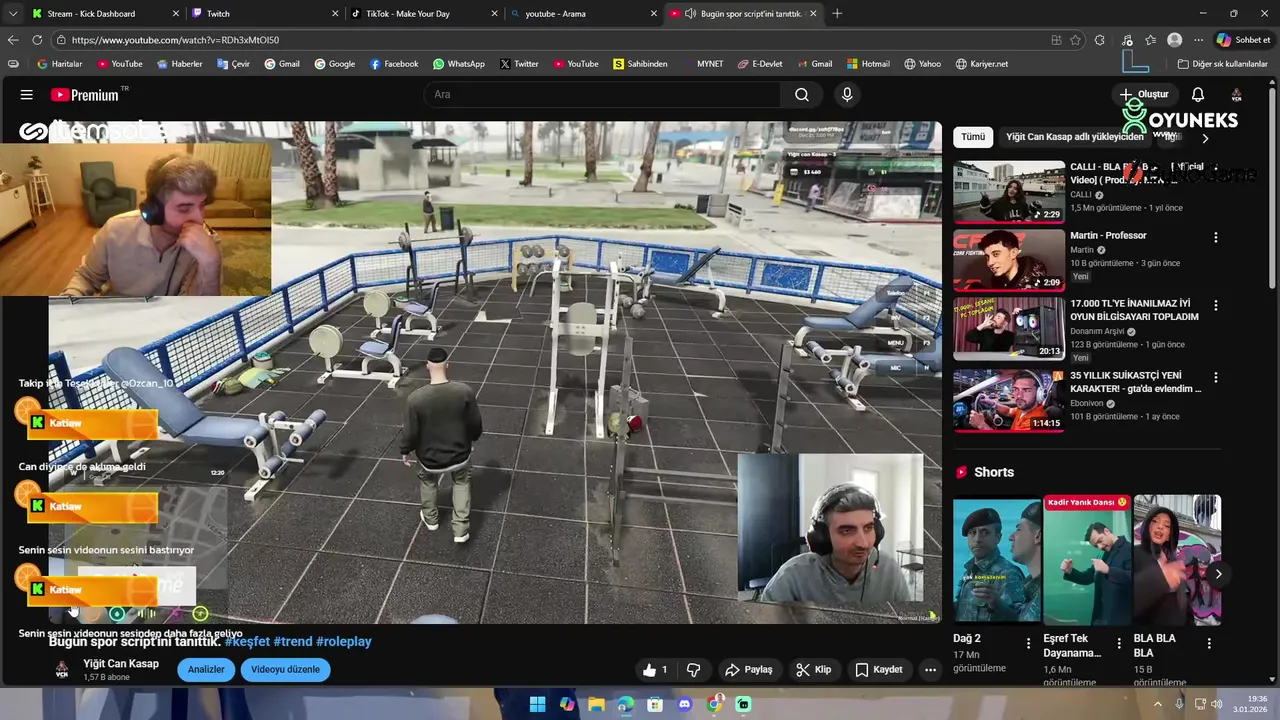The height and width of the screenshot is (720, 1280).
Task: Open Diğer sık kullanılanlar bookmarks folder
Action: point(1223,64)
